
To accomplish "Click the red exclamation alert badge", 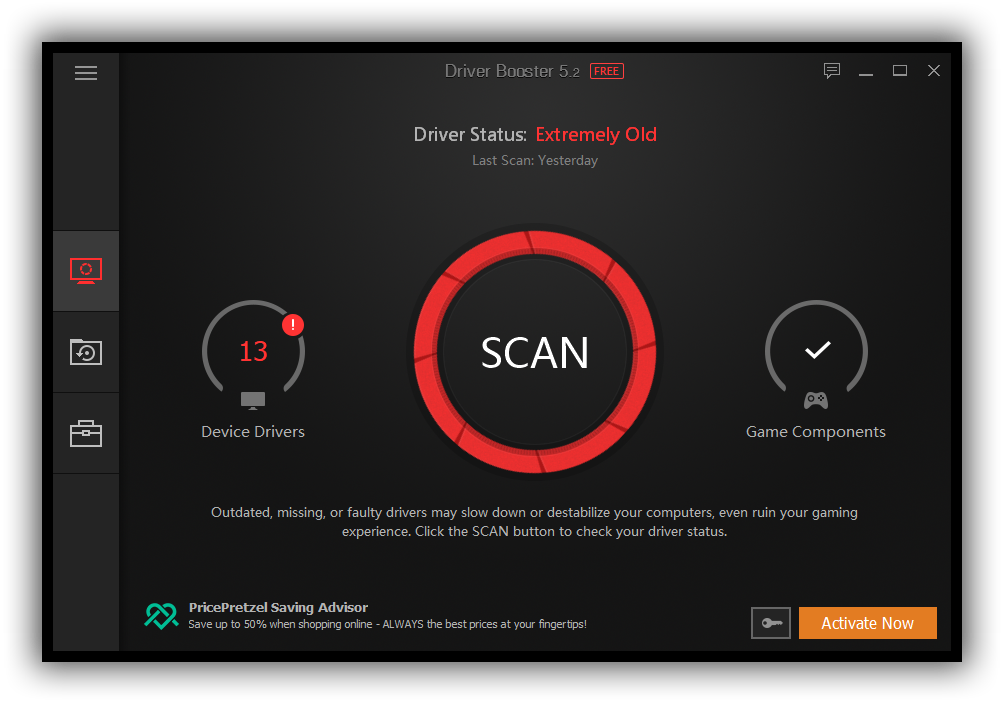I will tap(293, 325).
